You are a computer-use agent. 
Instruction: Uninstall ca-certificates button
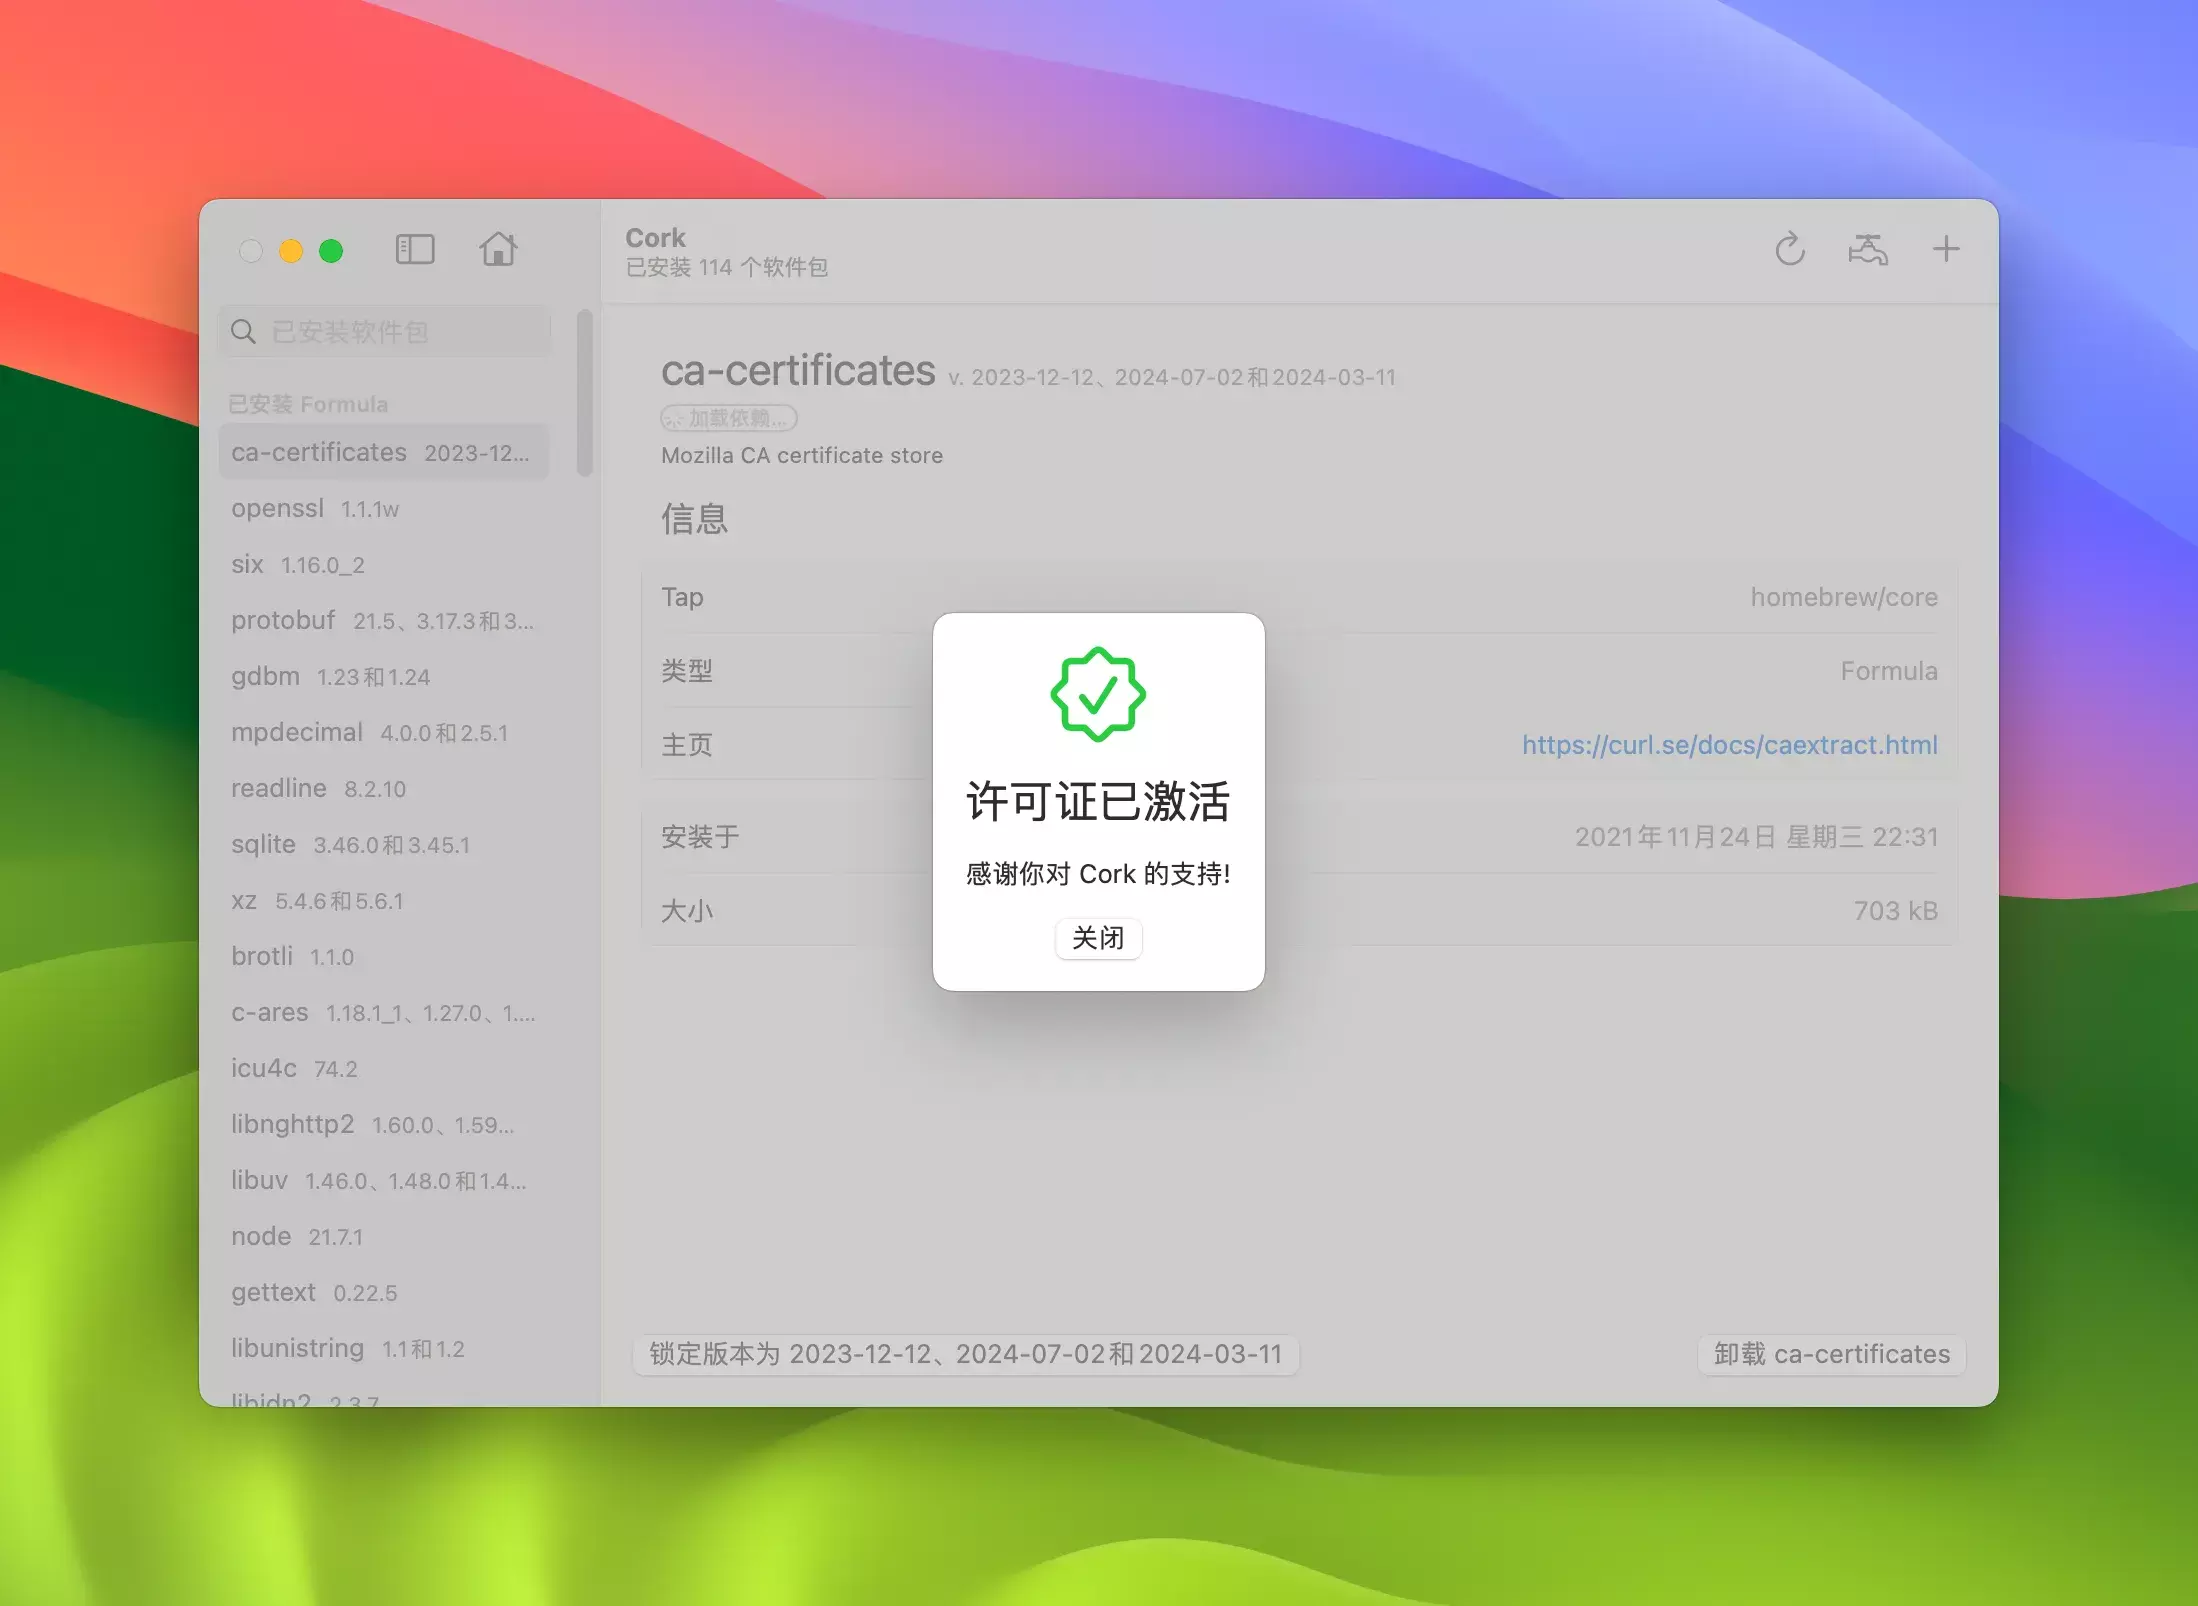(1831, 1354)
